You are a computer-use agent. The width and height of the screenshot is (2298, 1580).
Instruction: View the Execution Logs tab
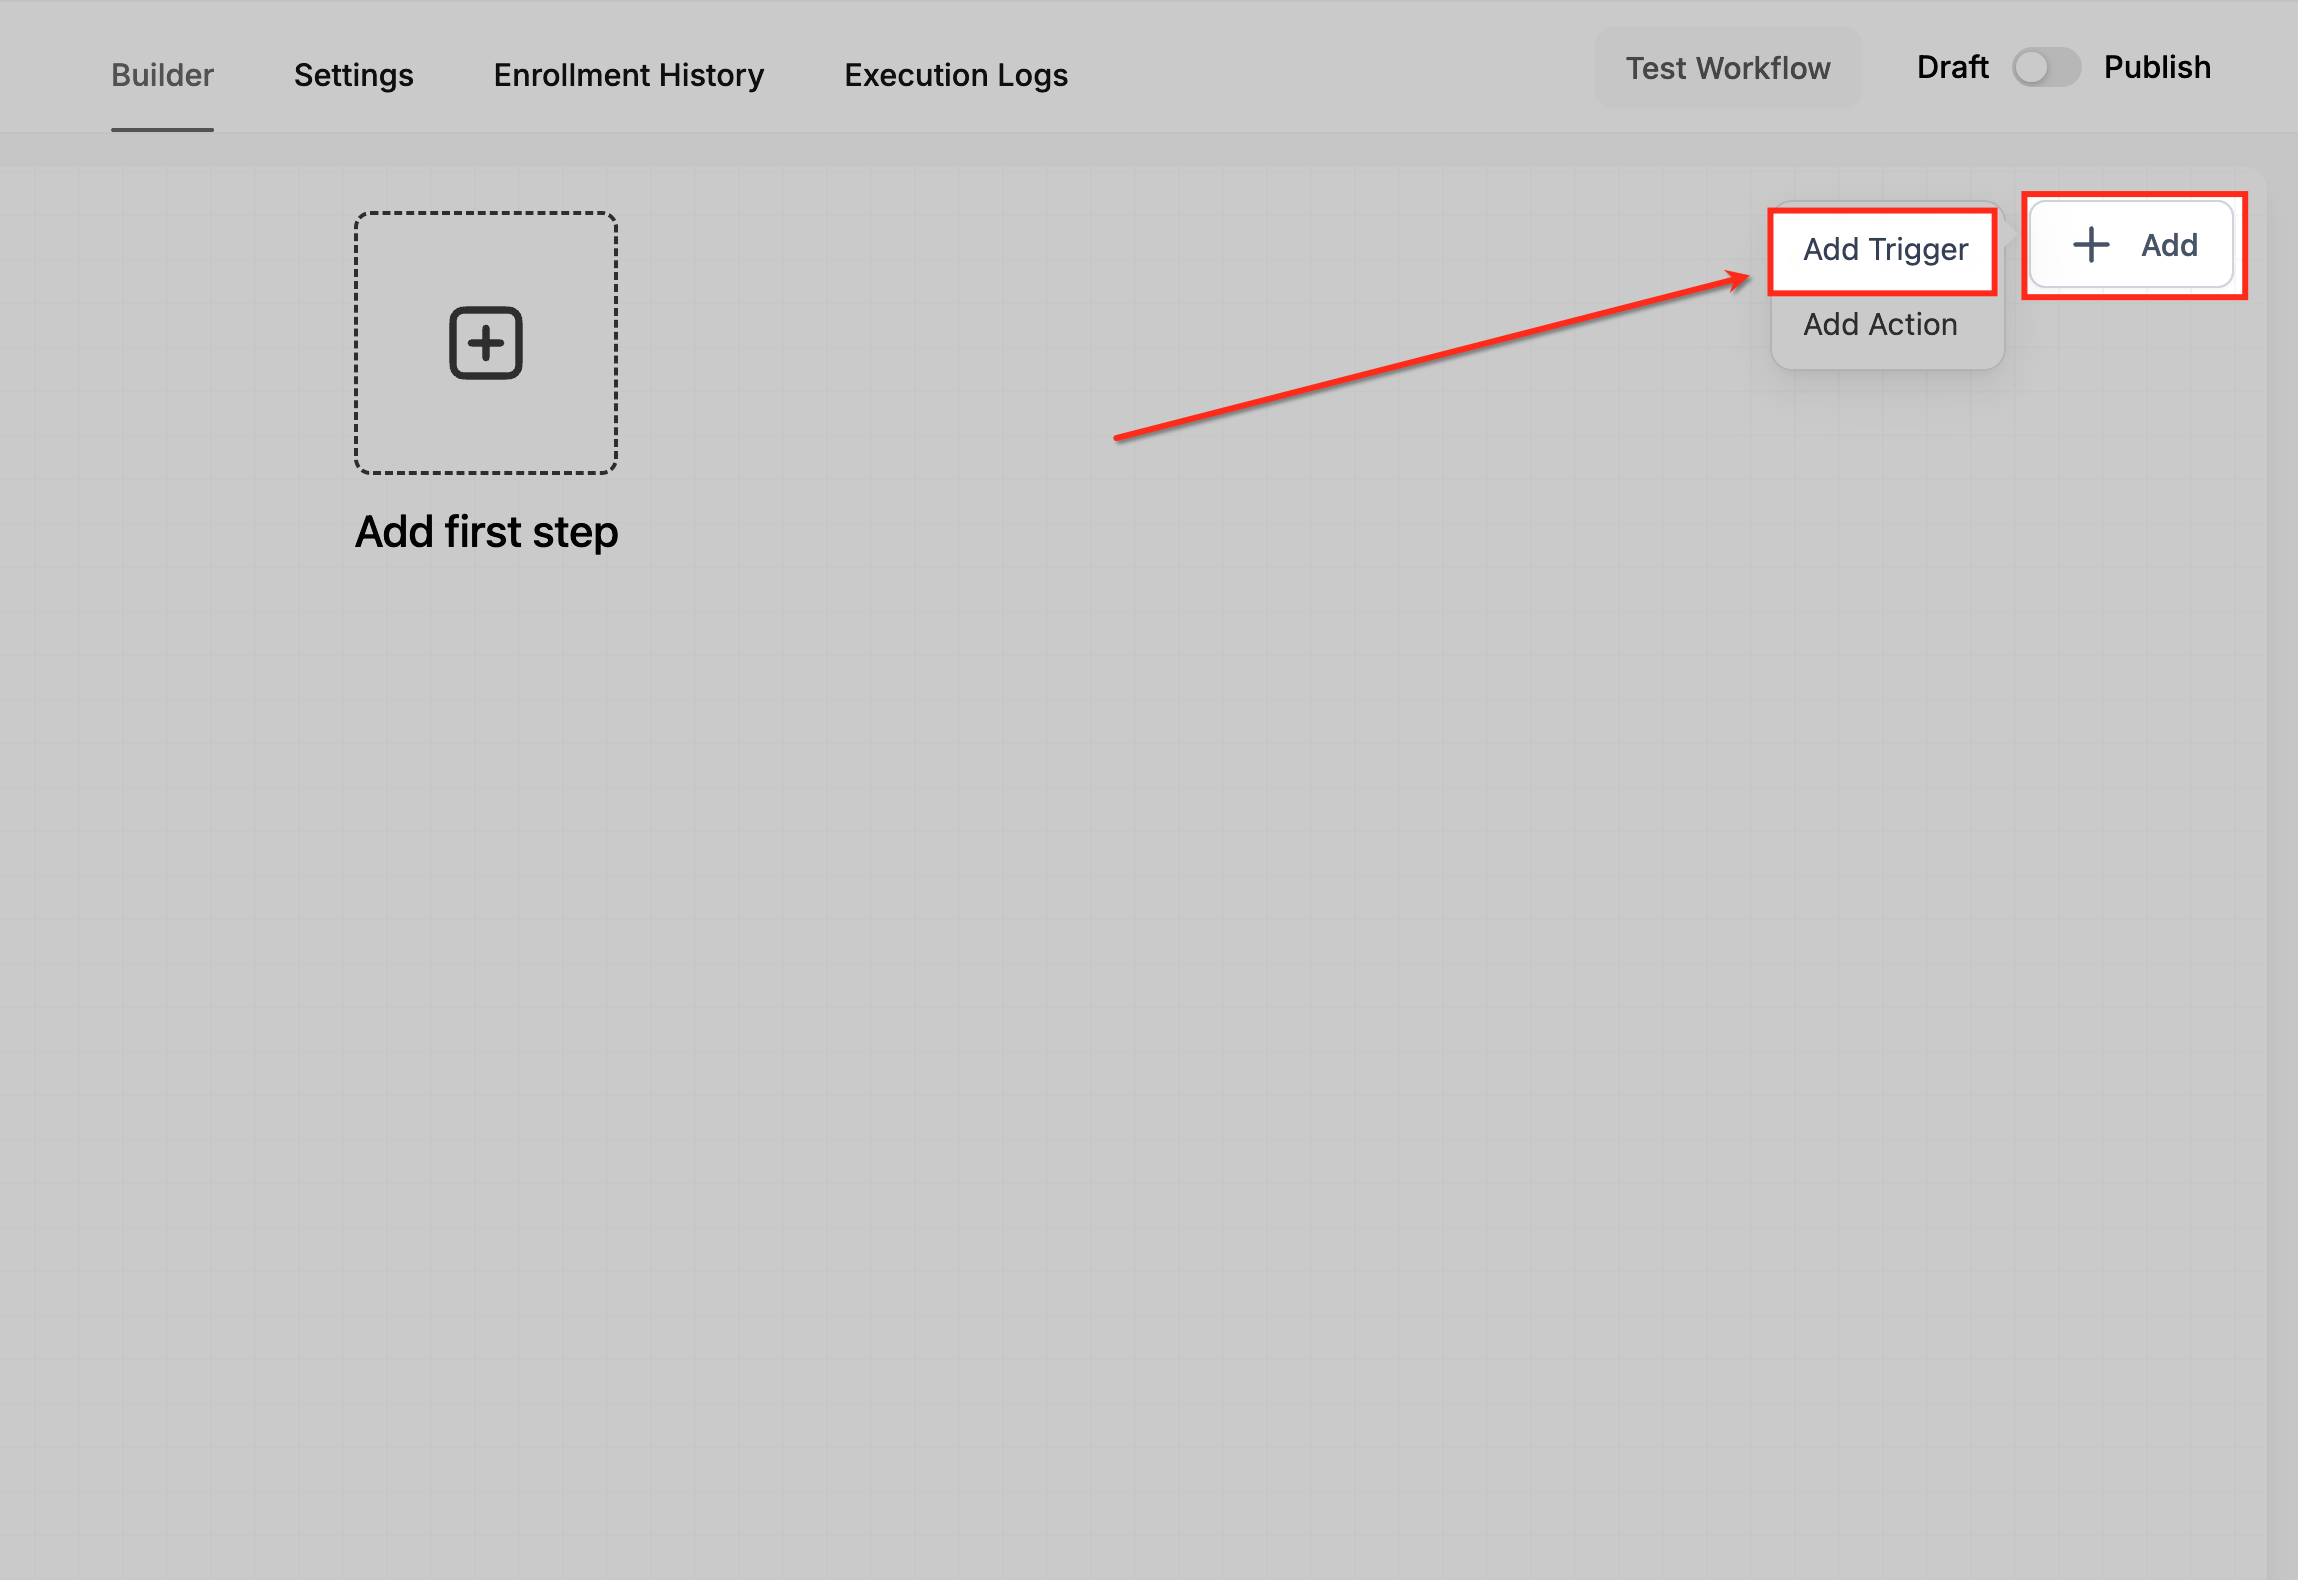(x=955, y=75)
